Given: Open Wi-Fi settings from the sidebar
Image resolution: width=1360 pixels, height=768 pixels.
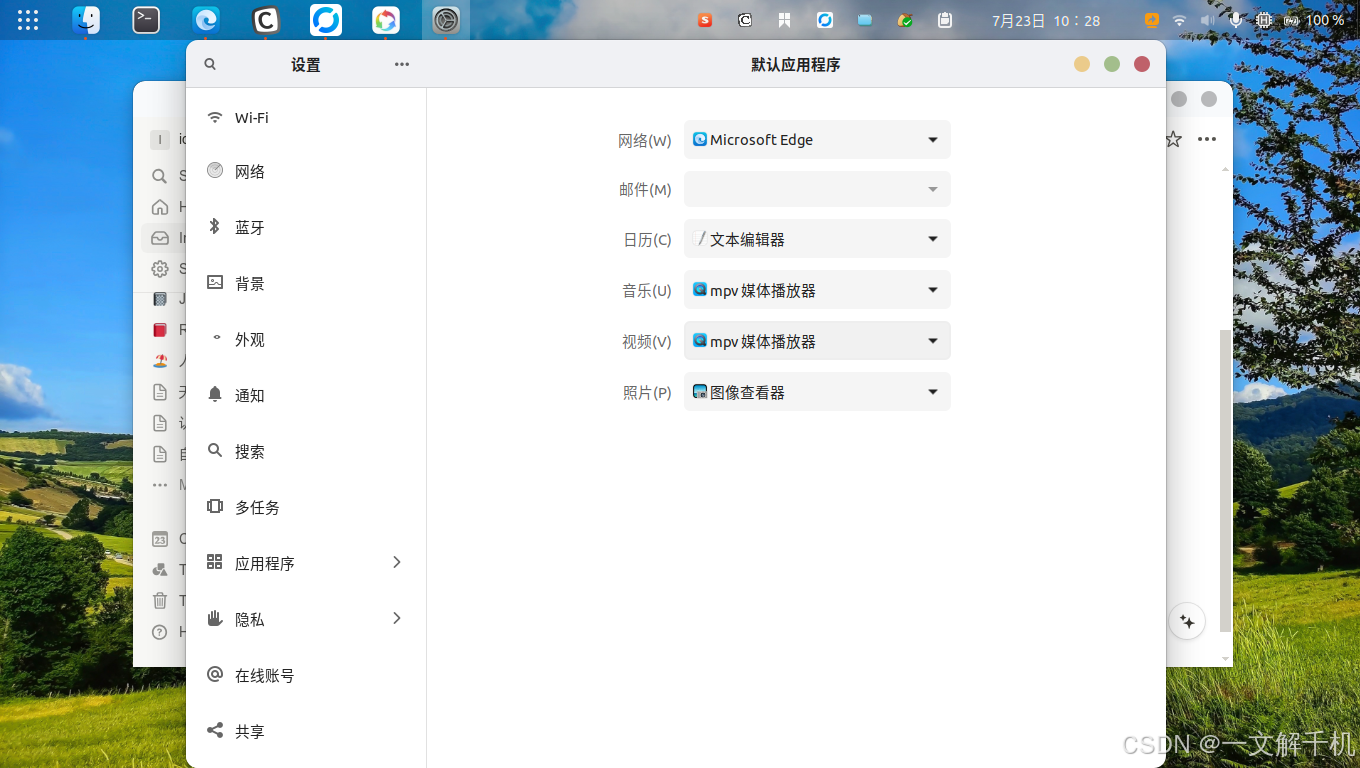Looking at the screenshot, I should tap(249, 116).
